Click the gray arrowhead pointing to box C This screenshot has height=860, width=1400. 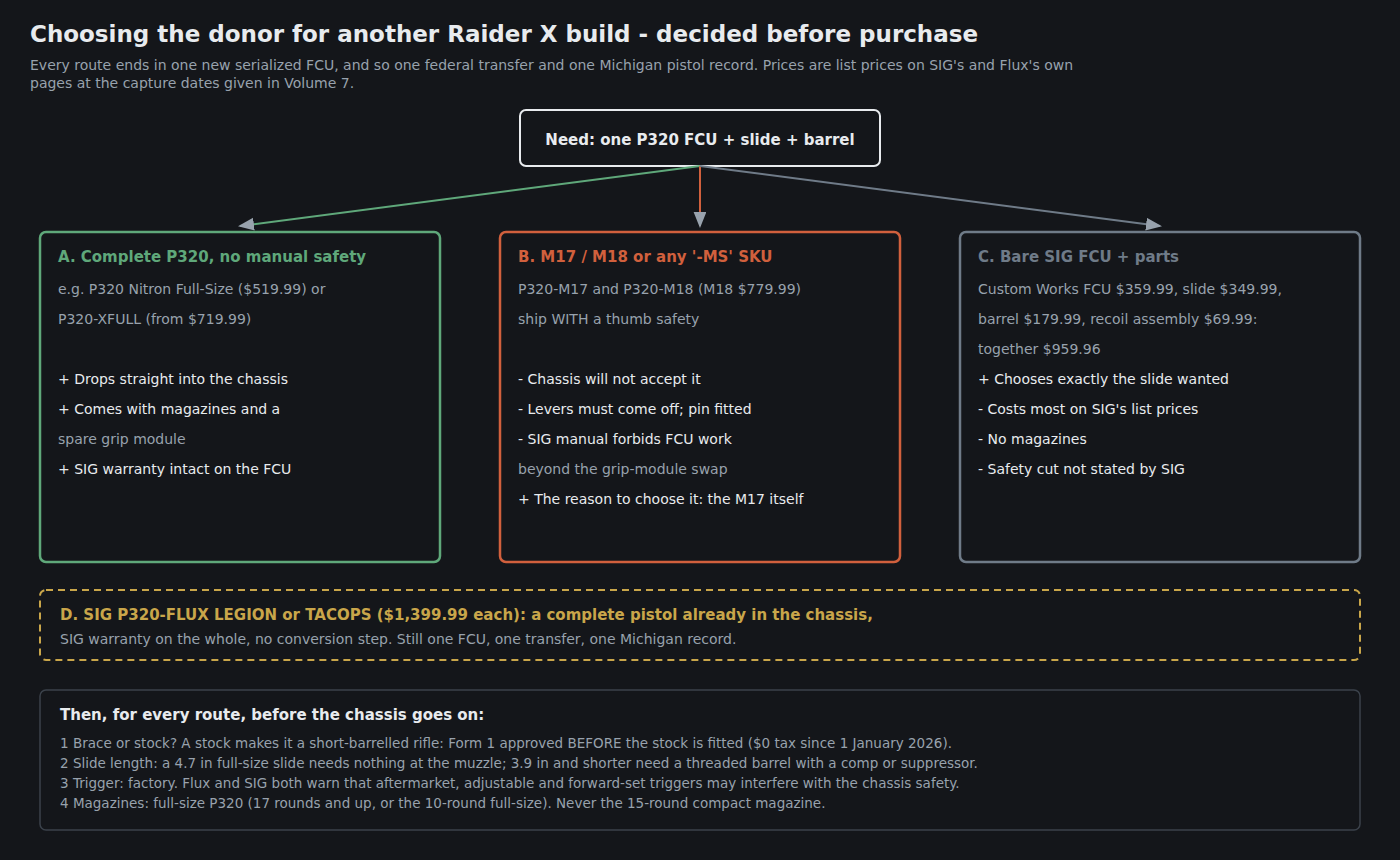[1152, 224]
